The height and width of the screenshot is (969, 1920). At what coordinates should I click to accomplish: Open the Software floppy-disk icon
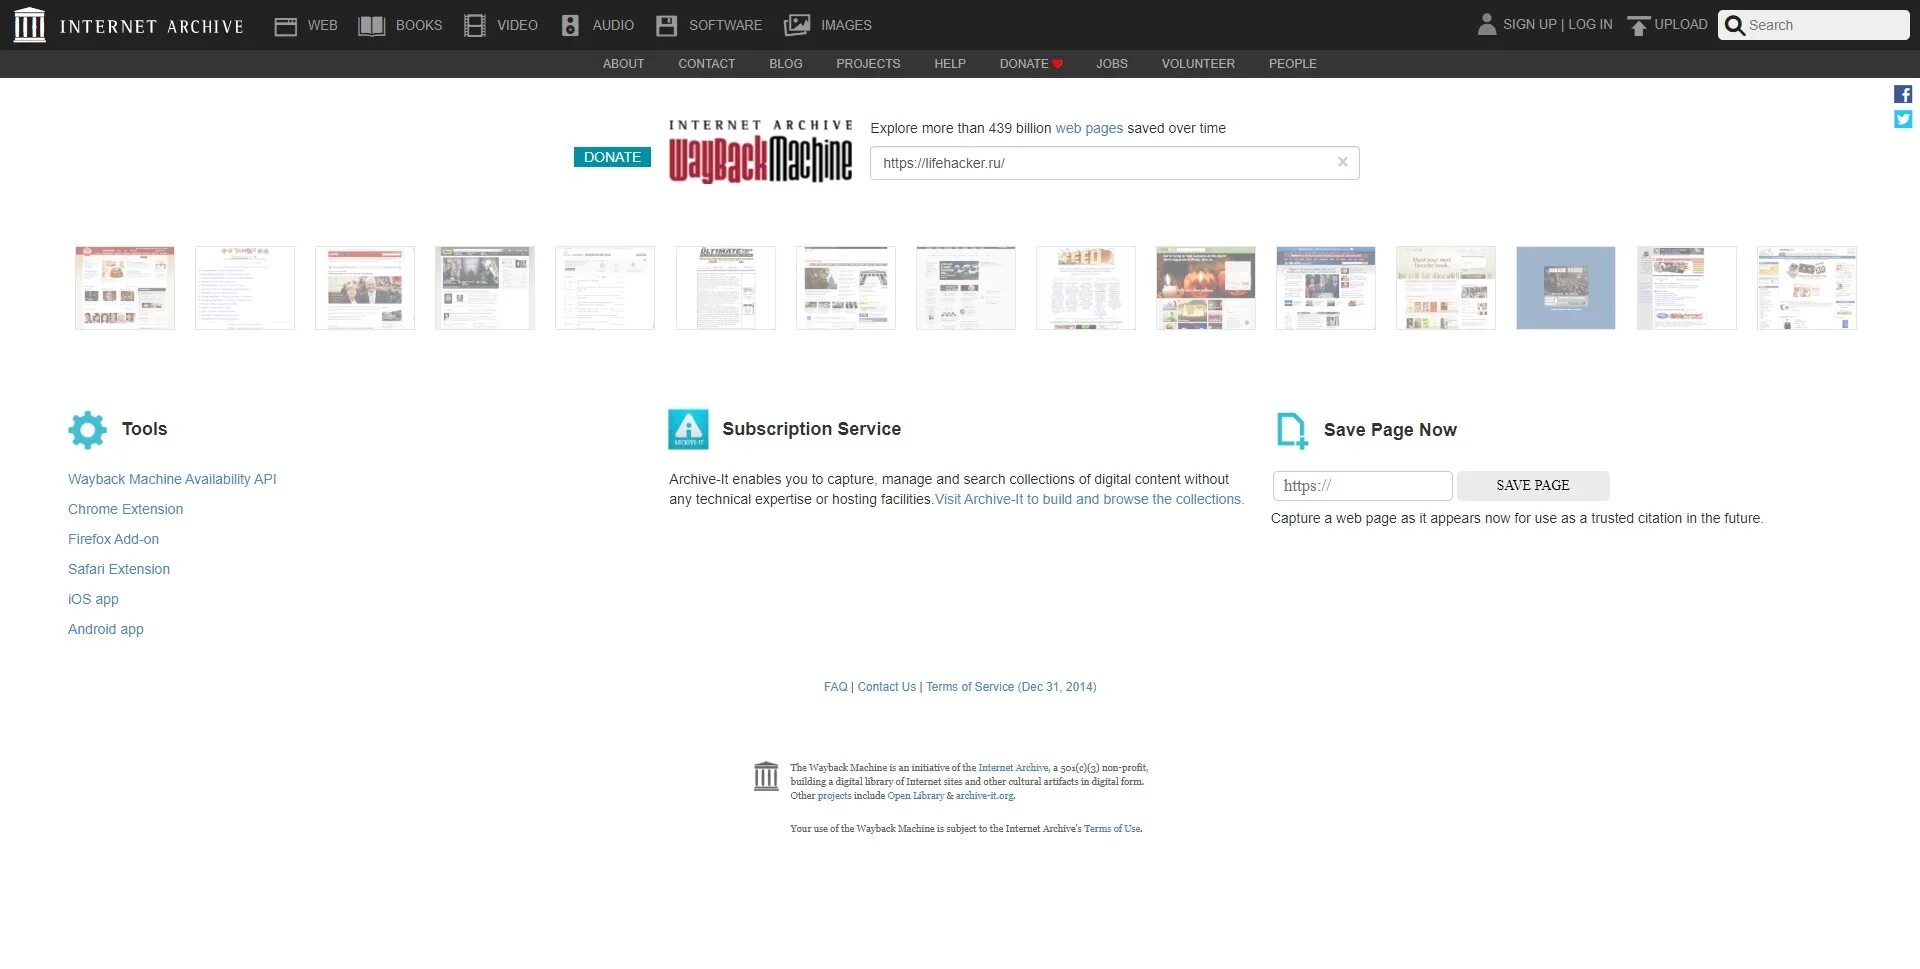[x=666, y=26]
